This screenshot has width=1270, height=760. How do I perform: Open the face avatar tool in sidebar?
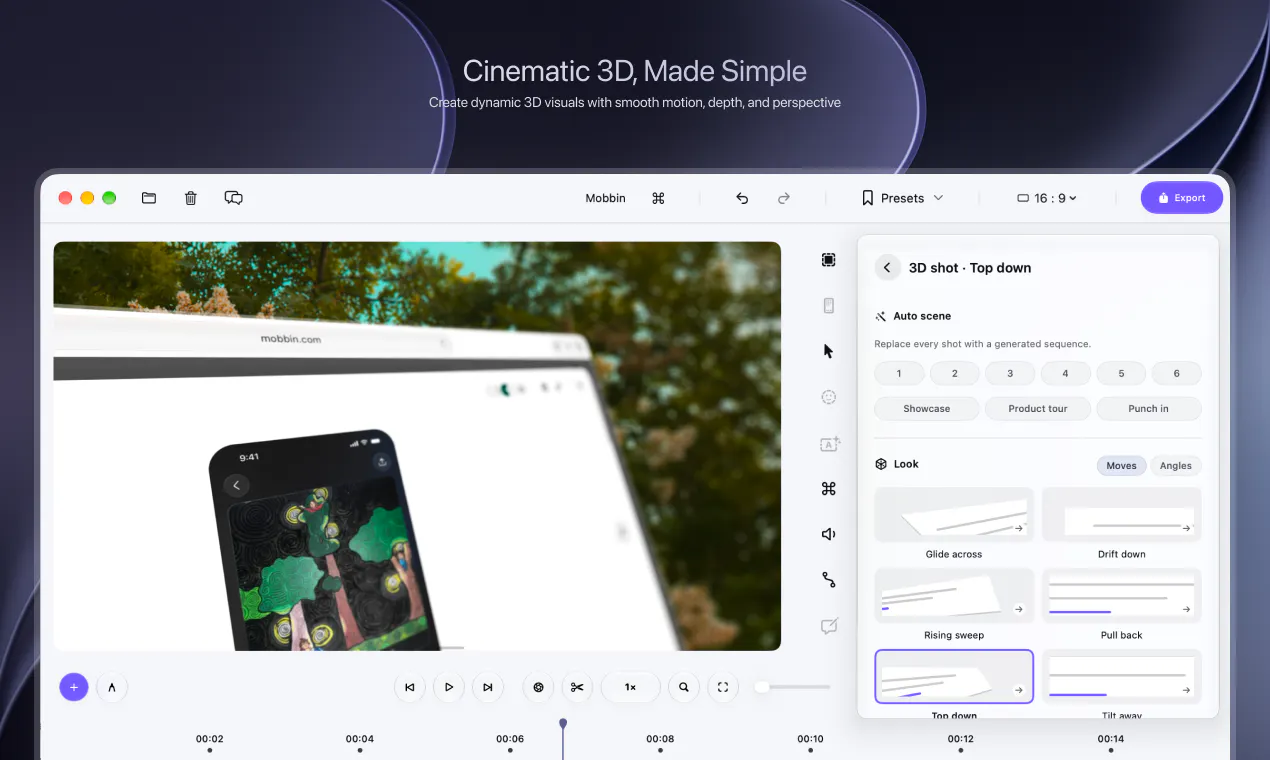point(829,397)
